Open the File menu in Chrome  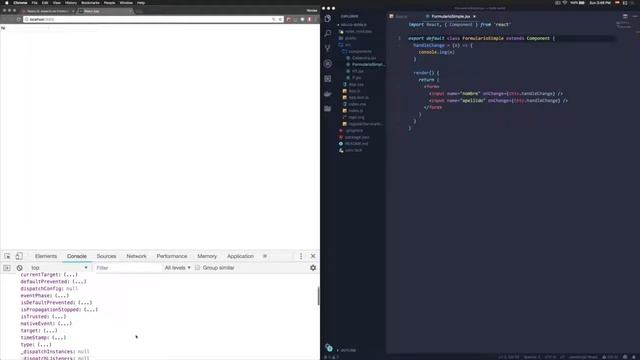(34, 2)
